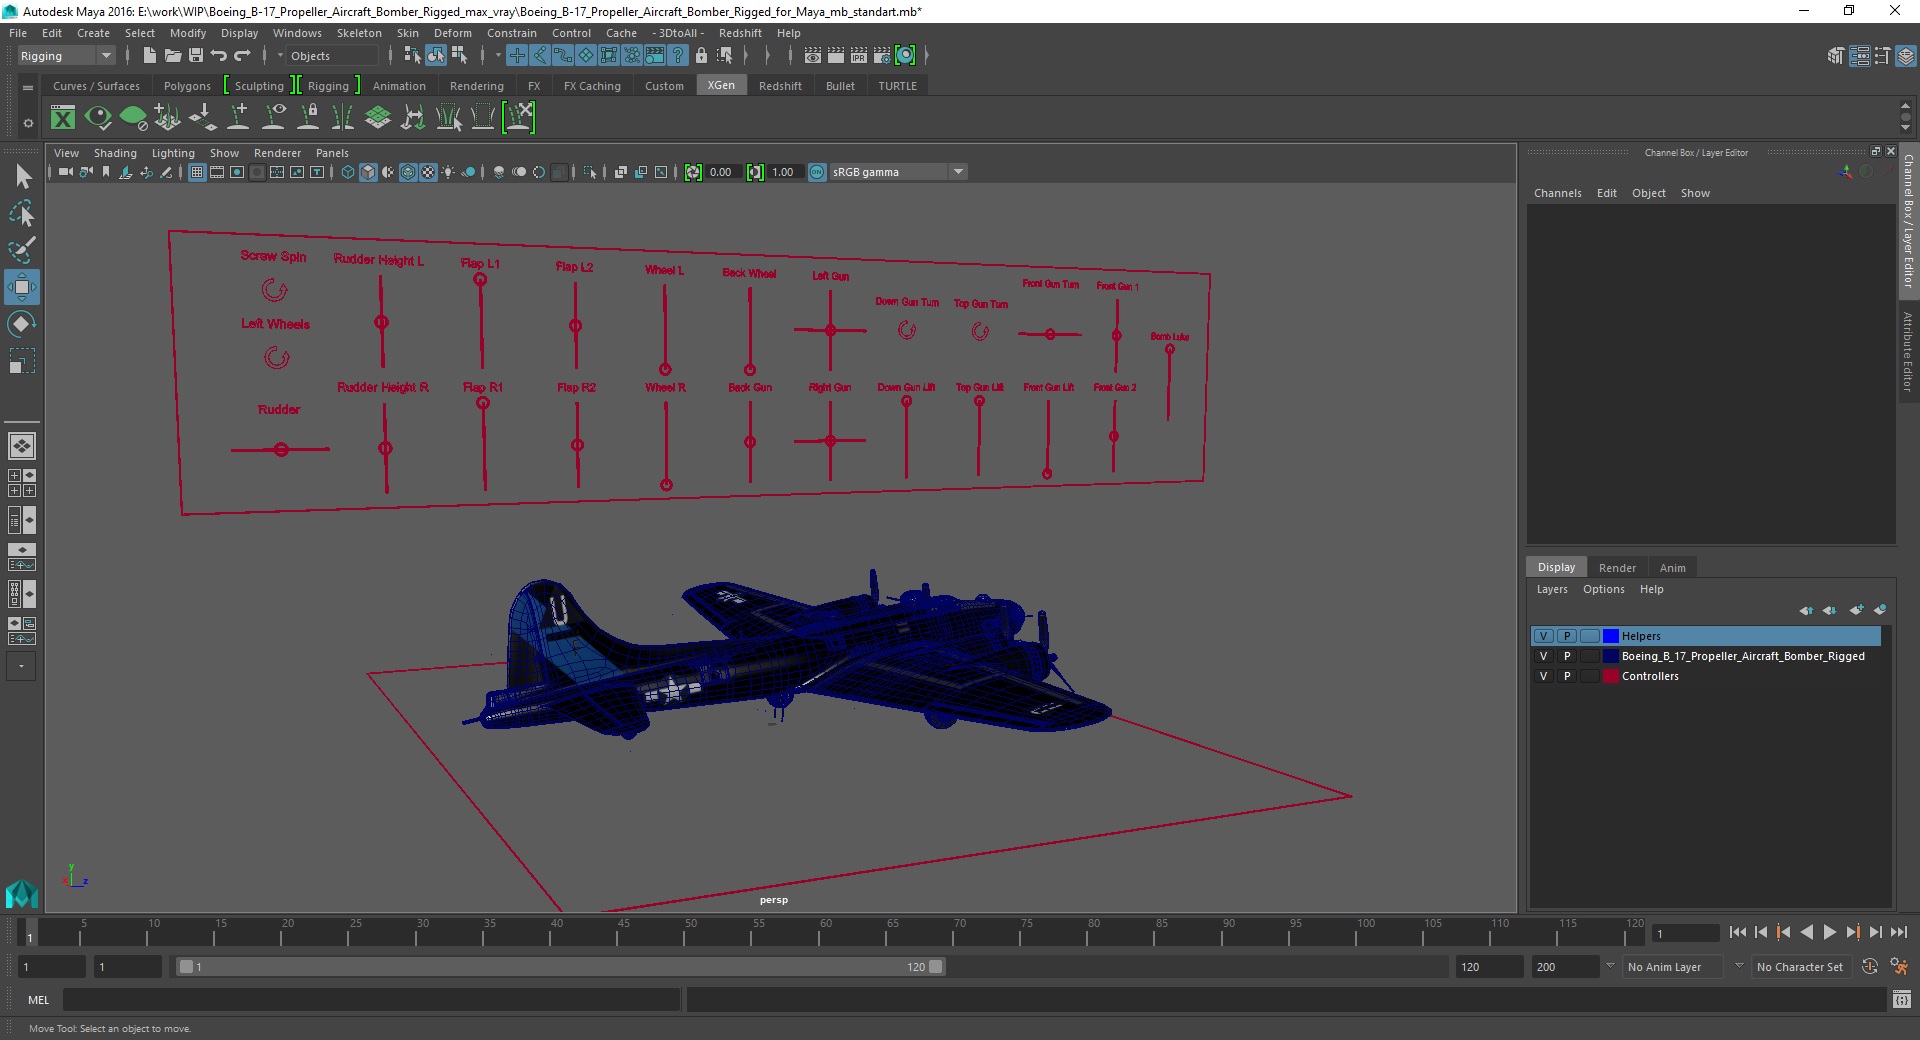
Task: Click the XGen preview eye icon
Action: 98,118
